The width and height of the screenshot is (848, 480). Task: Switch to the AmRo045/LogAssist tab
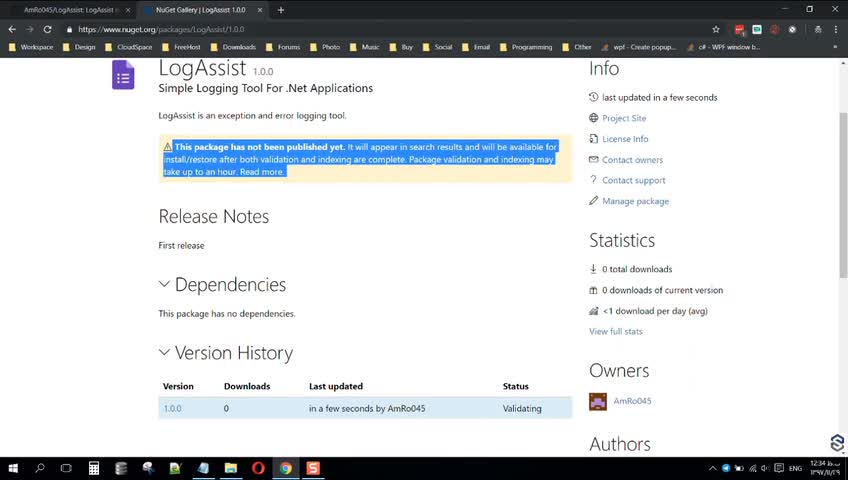tap(68, 10)
